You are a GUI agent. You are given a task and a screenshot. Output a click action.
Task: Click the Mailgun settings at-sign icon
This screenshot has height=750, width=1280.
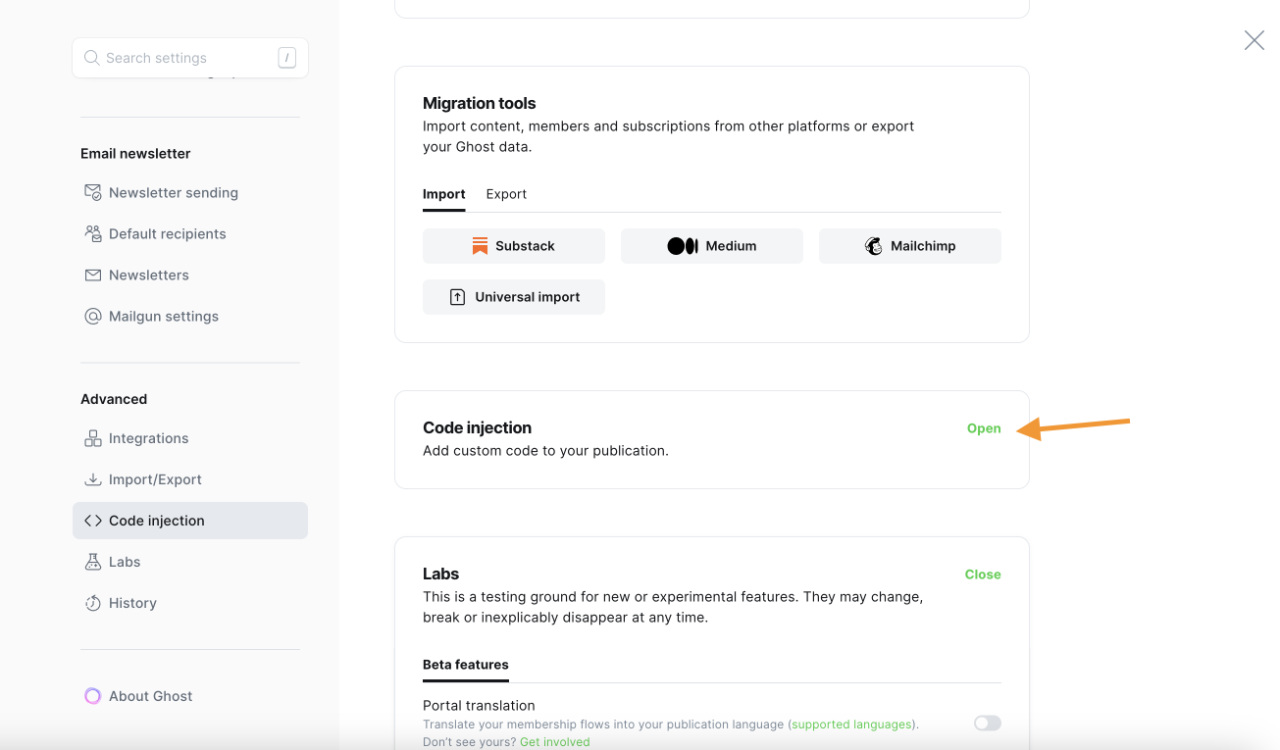[93, 316]
